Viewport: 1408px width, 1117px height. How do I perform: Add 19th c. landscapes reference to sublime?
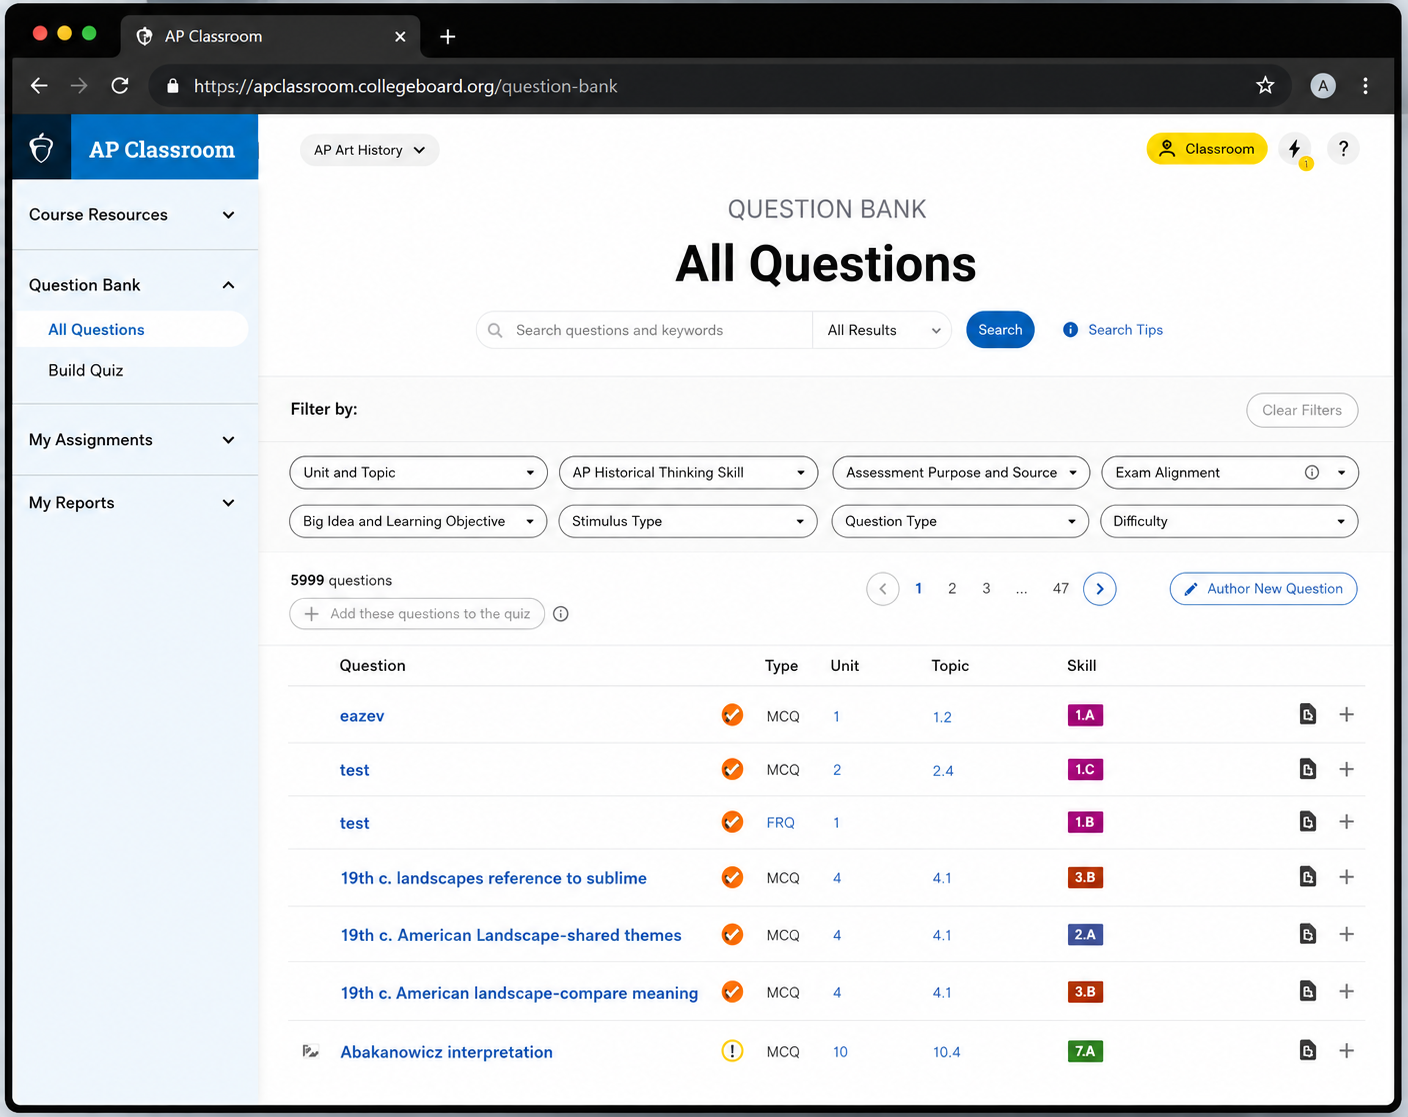tap(1346, 877)
